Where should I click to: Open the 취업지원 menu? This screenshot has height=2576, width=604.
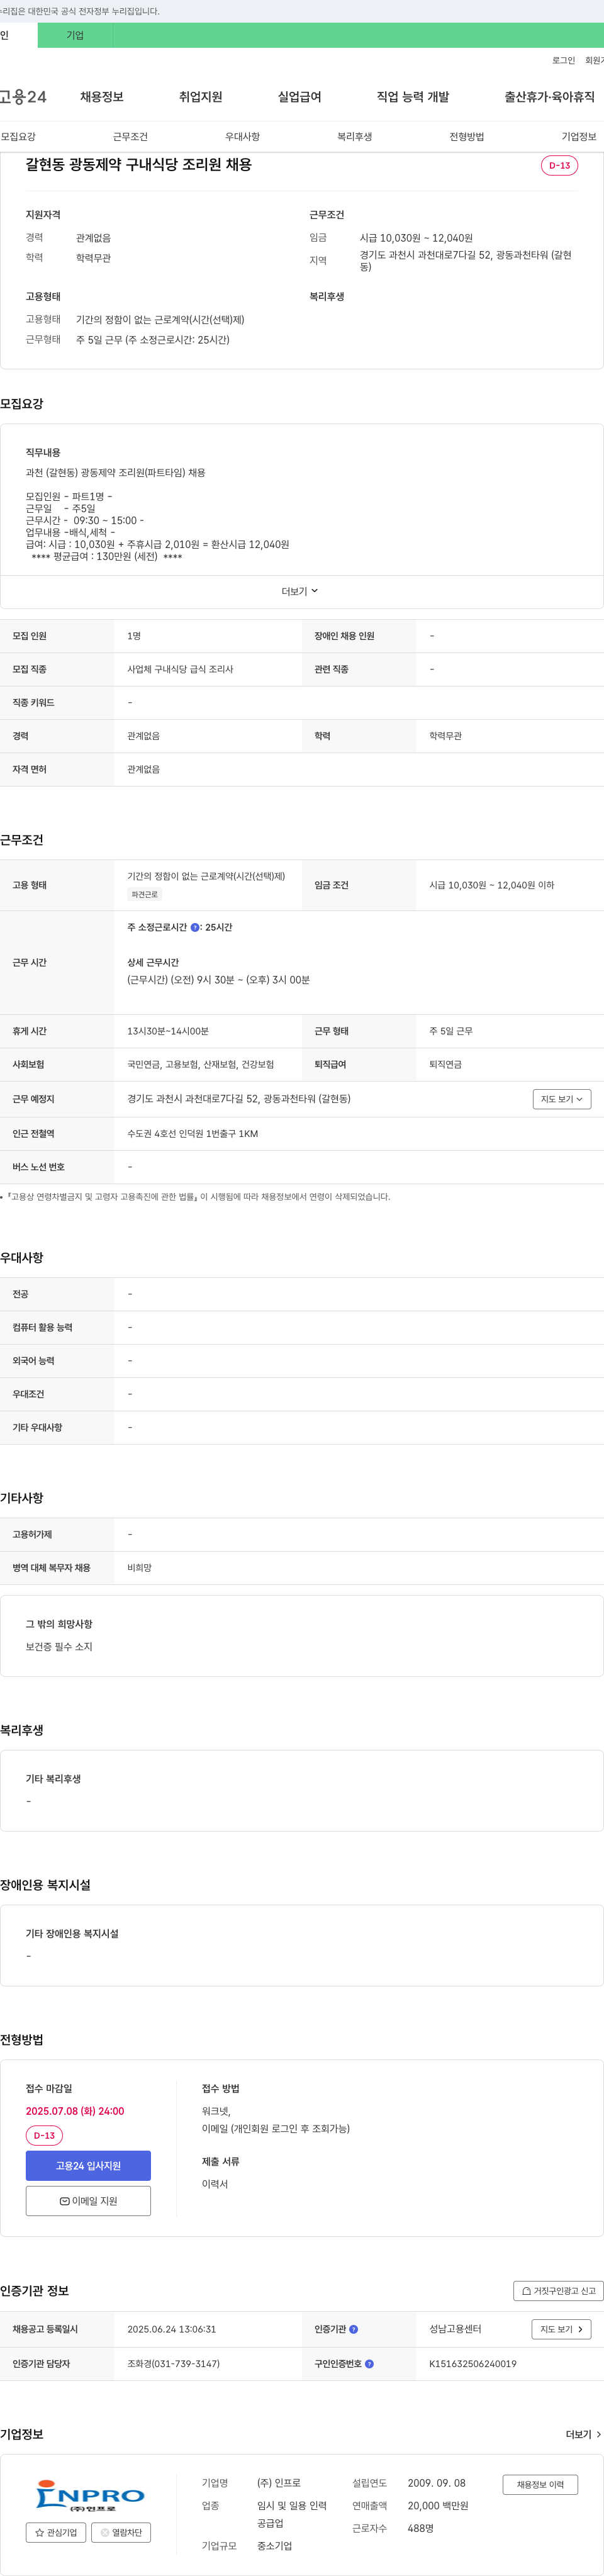(x=200, y=97)
